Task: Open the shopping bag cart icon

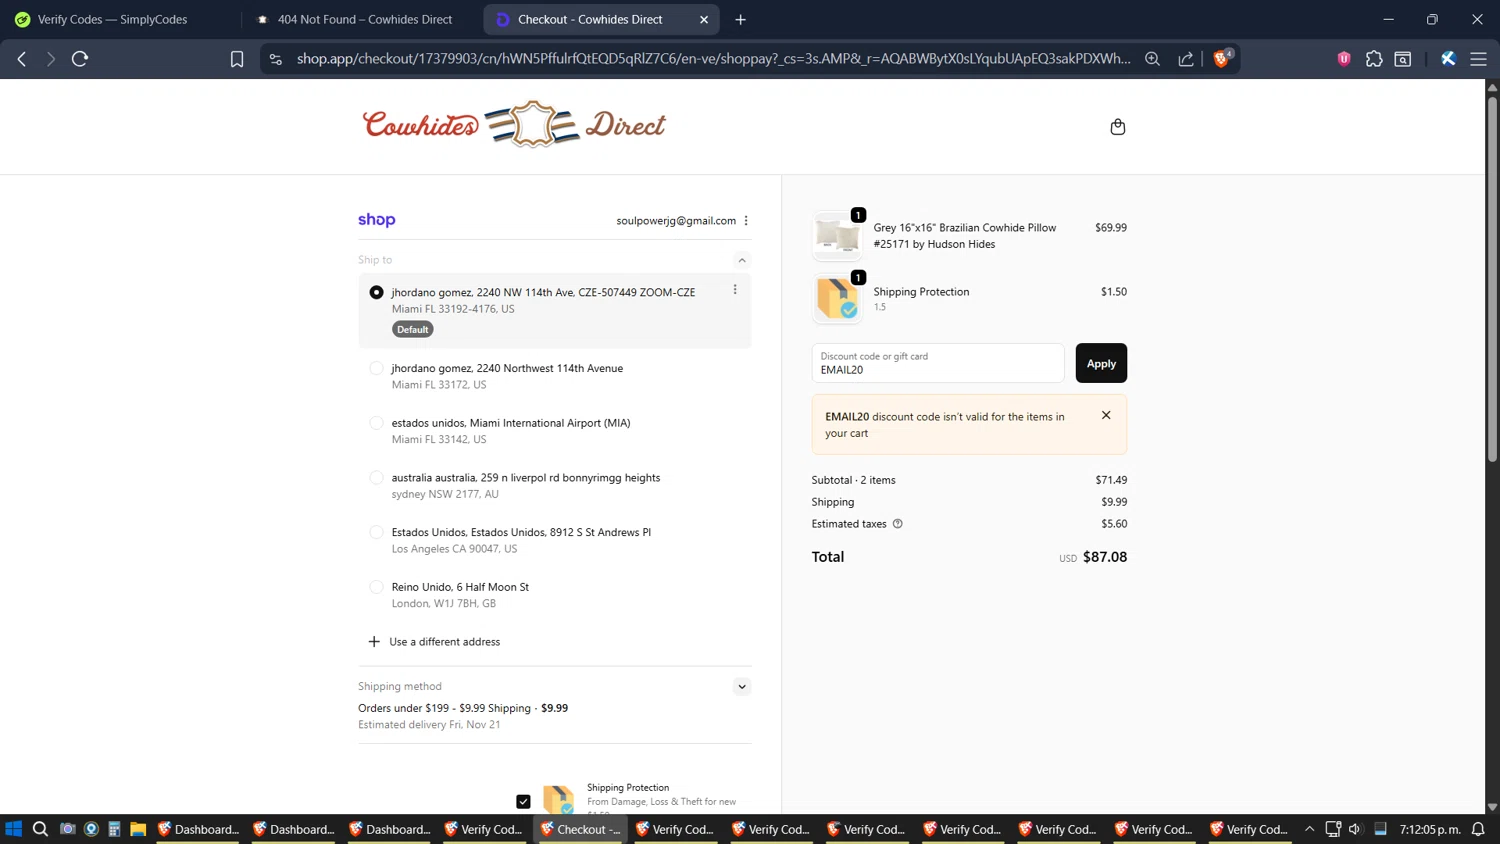Action: [1117, 127]
